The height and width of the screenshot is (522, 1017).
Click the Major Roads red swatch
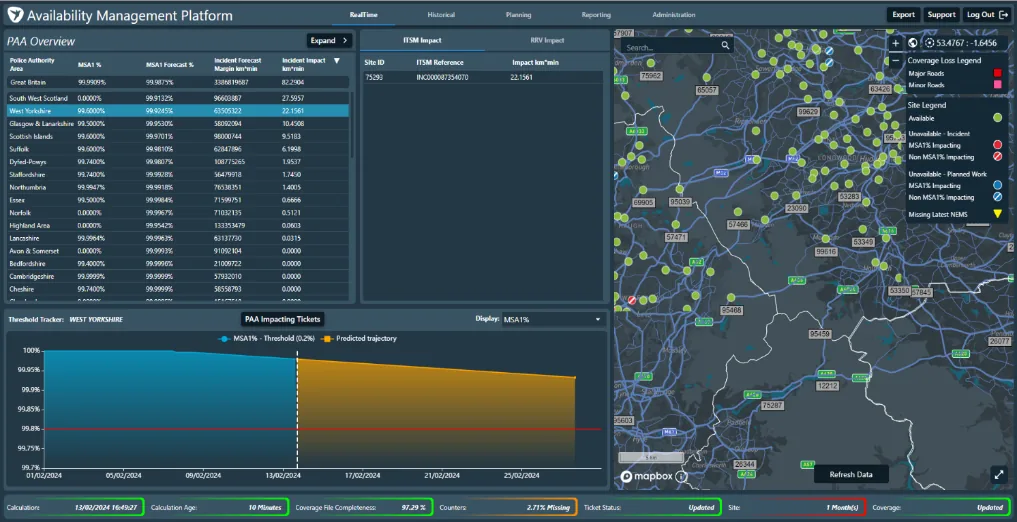pos(998,73)
